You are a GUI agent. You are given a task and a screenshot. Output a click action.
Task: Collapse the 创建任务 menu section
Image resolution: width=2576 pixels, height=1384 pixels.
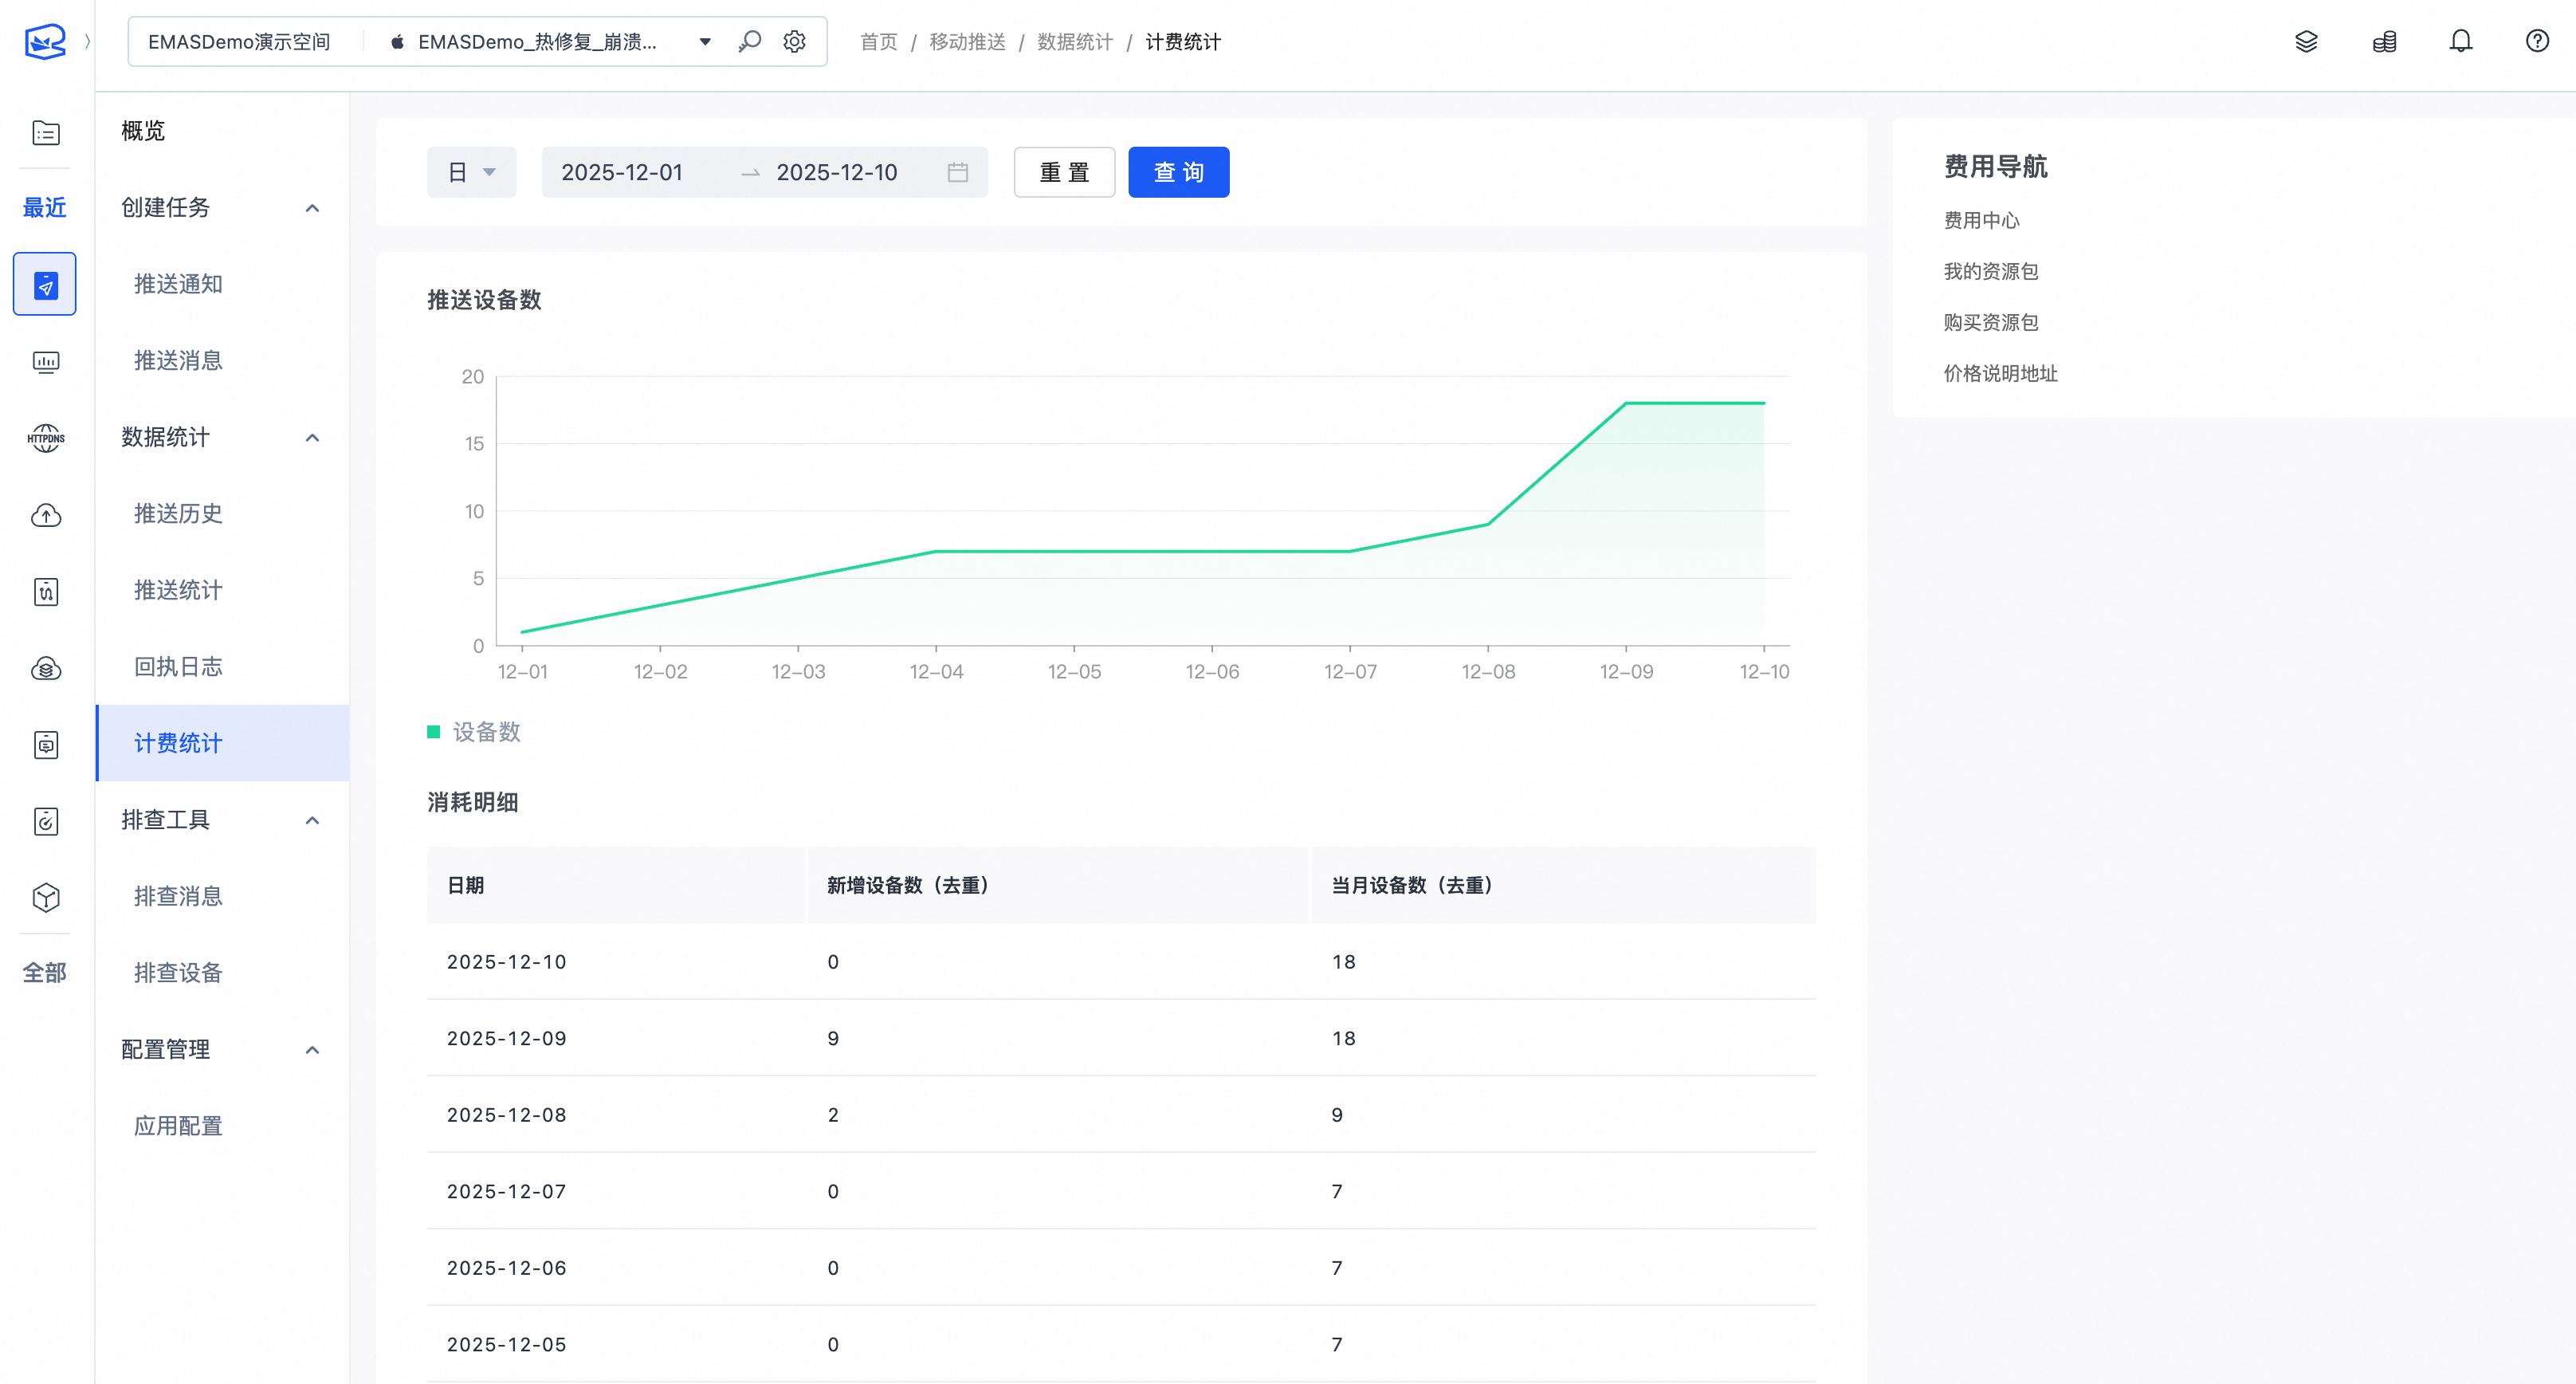click(312, 208)
